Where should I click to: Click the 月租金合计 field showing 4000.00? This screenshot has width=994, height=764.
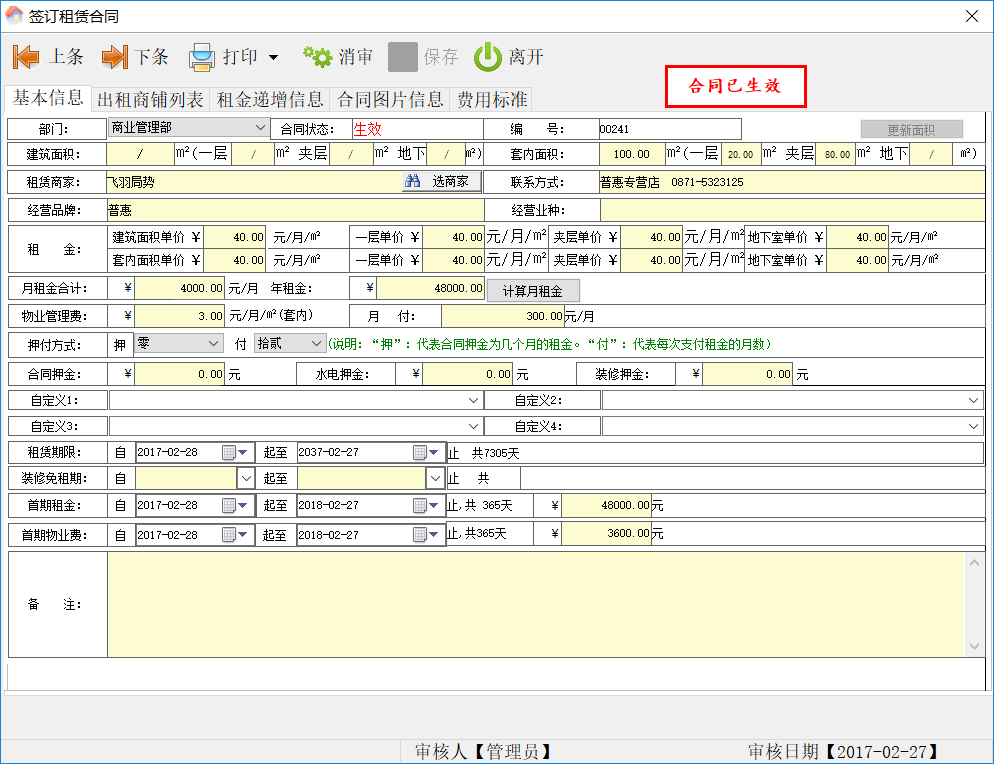click(x=179, y=288)
